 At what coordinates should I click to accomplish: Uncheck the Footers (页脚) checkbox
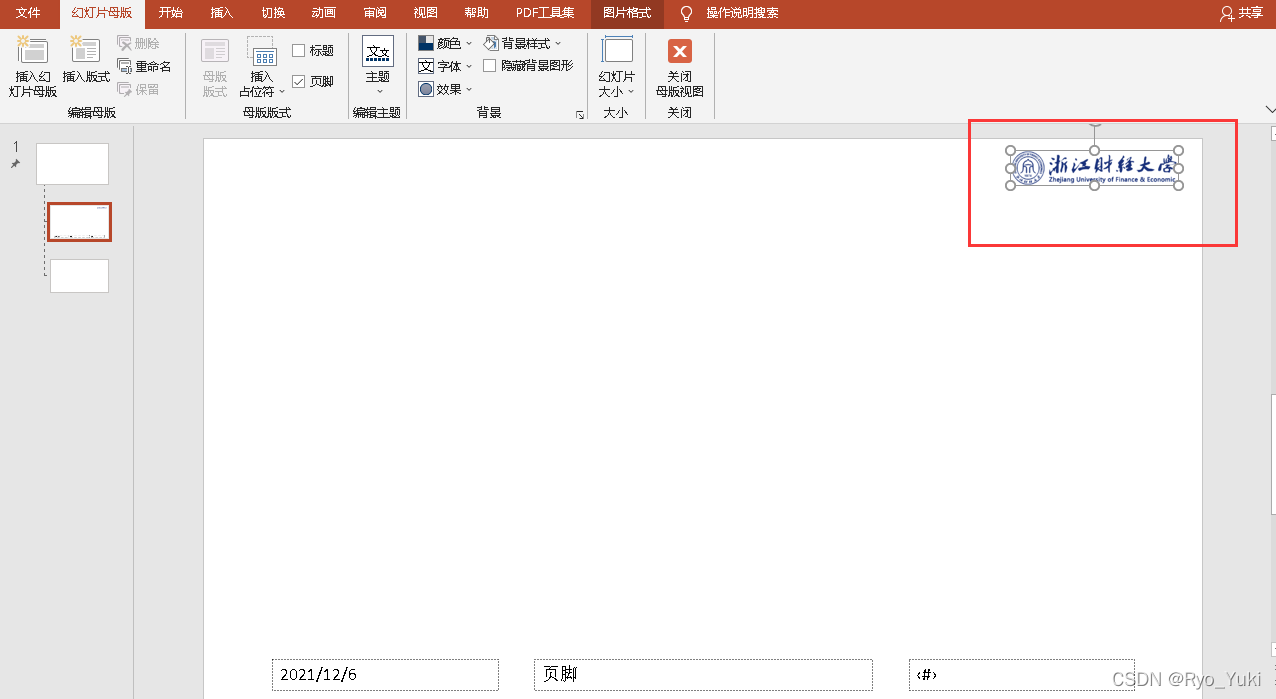pyautogui.click(x=298, y=82)
